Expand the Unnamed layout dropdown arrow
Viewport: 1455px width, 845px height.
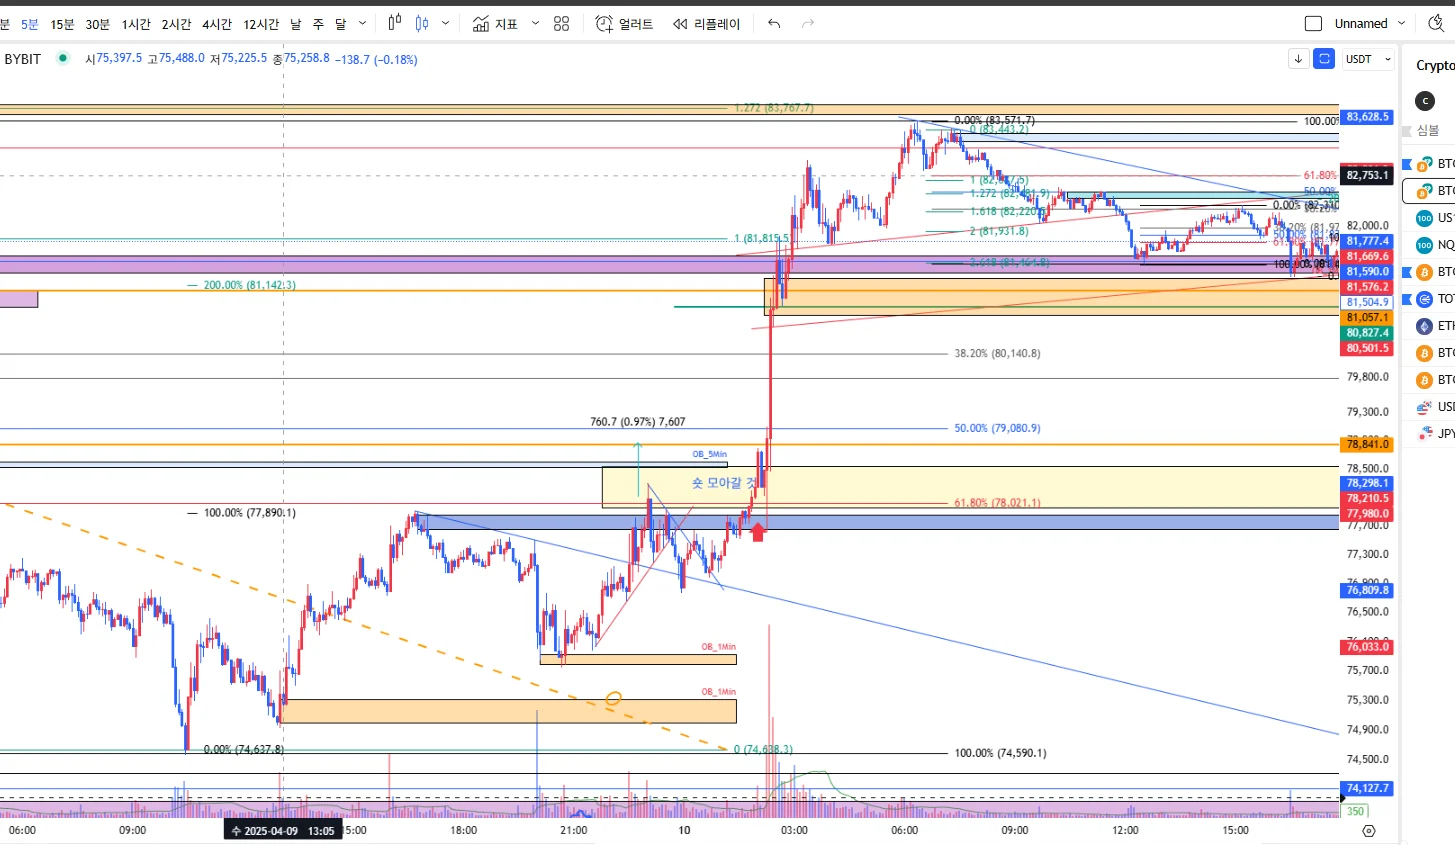pos(1401,24)
